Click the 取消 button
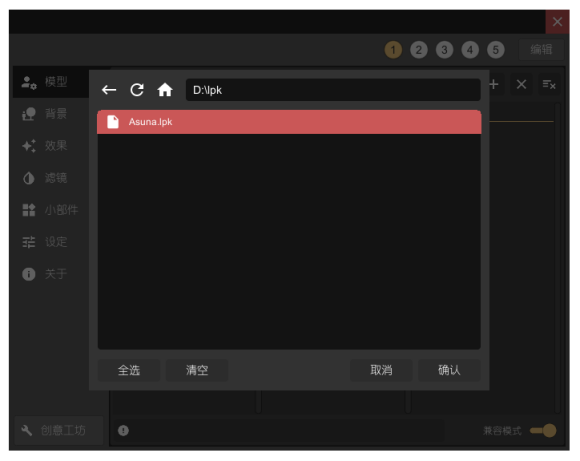580x461 pixels. click(x=381, y=370)
